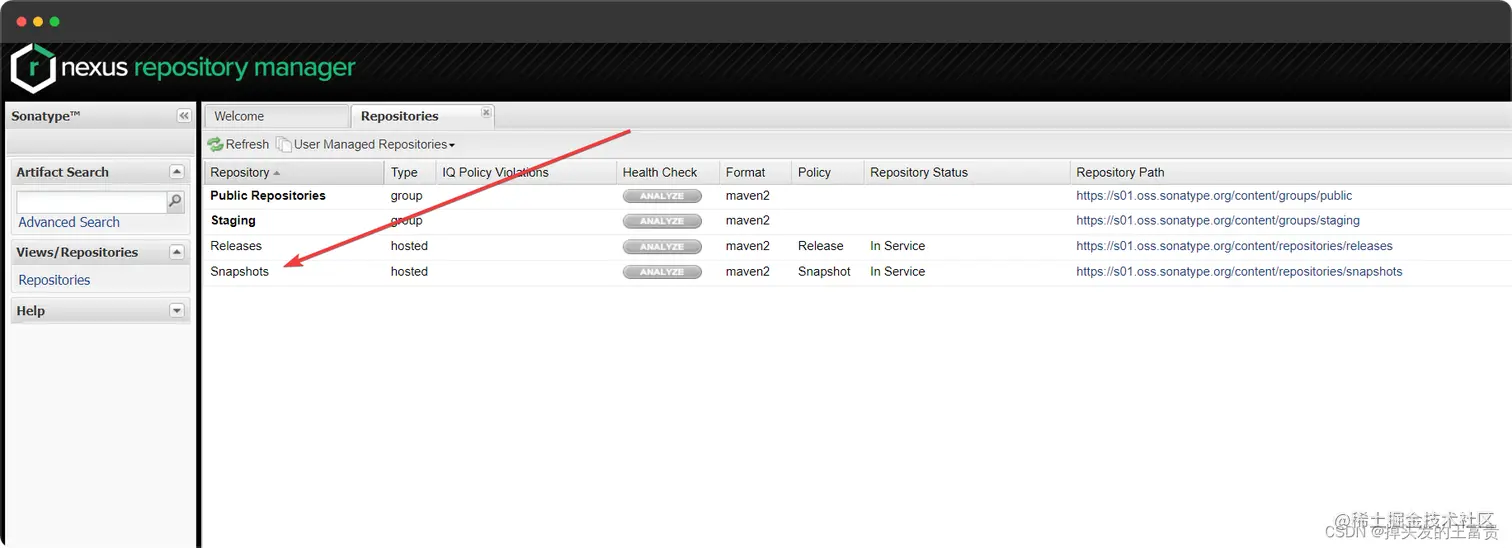The height and width of the screenshot is (548, 1512).
Task: Close the Repositories tab
Action: (x=486, y=112)
